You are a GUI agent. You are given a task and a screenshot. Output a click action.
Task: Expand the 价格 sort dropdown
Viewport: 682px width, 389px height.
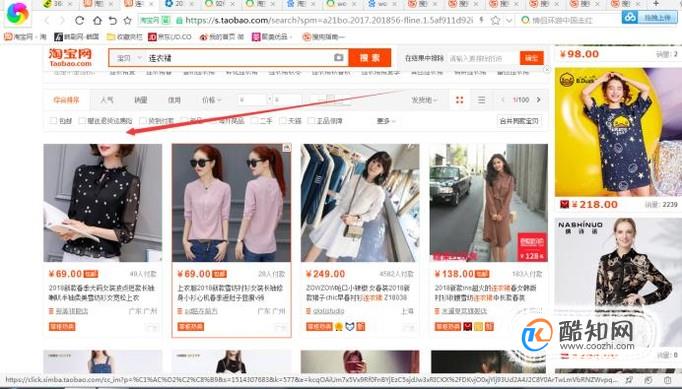(212, 100)
